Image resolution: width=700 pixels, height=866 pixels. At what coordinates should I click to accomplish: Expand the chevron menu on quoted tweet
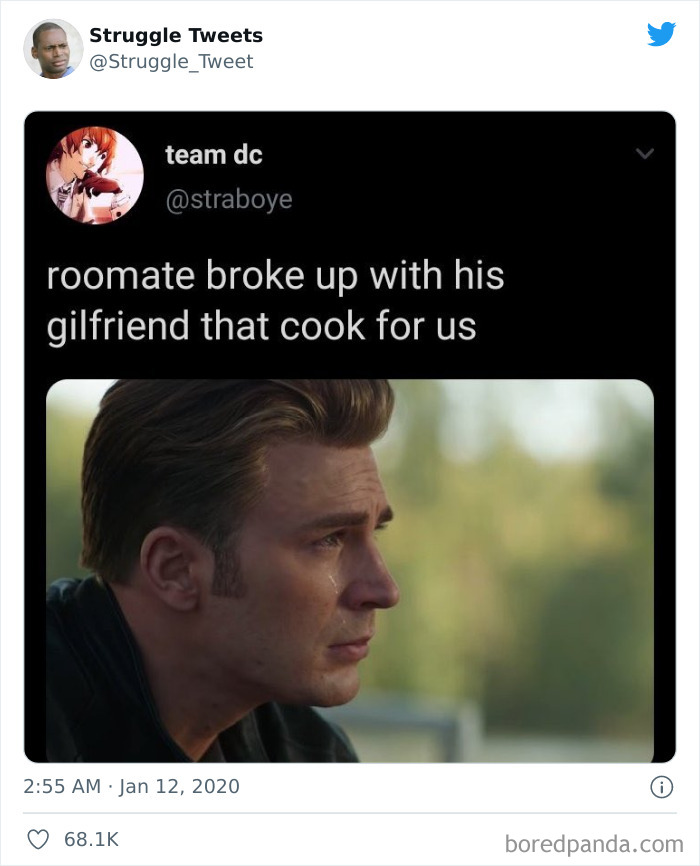(x=645, y=154)
